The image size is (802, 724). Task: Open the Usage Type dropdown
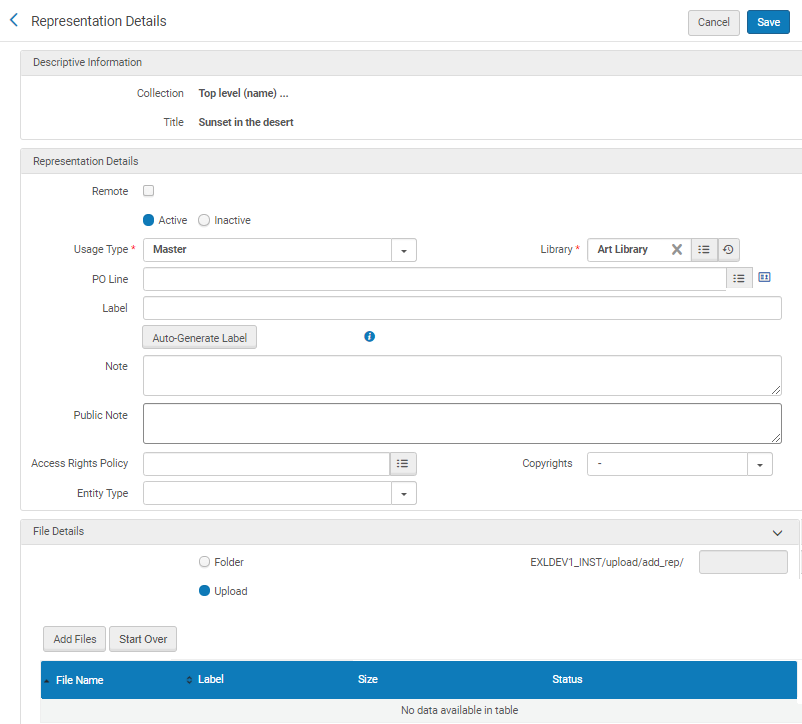click(403, 250)
